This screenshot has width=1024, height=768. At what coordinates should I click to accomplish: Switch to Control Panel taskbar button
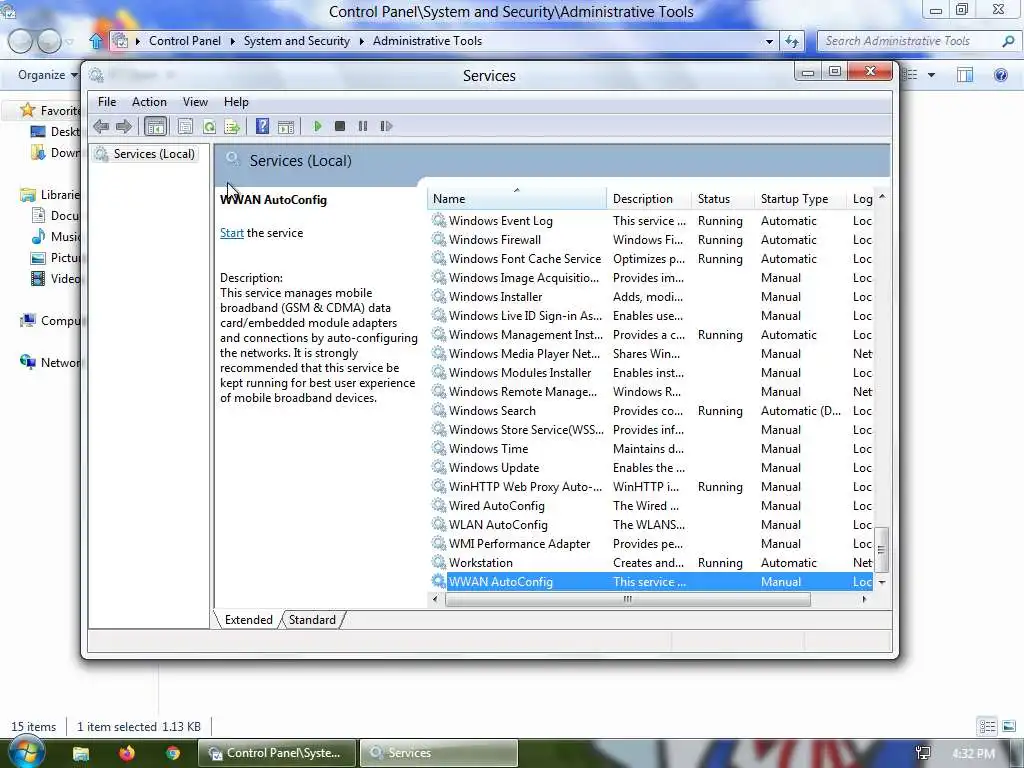pos(278,753)
